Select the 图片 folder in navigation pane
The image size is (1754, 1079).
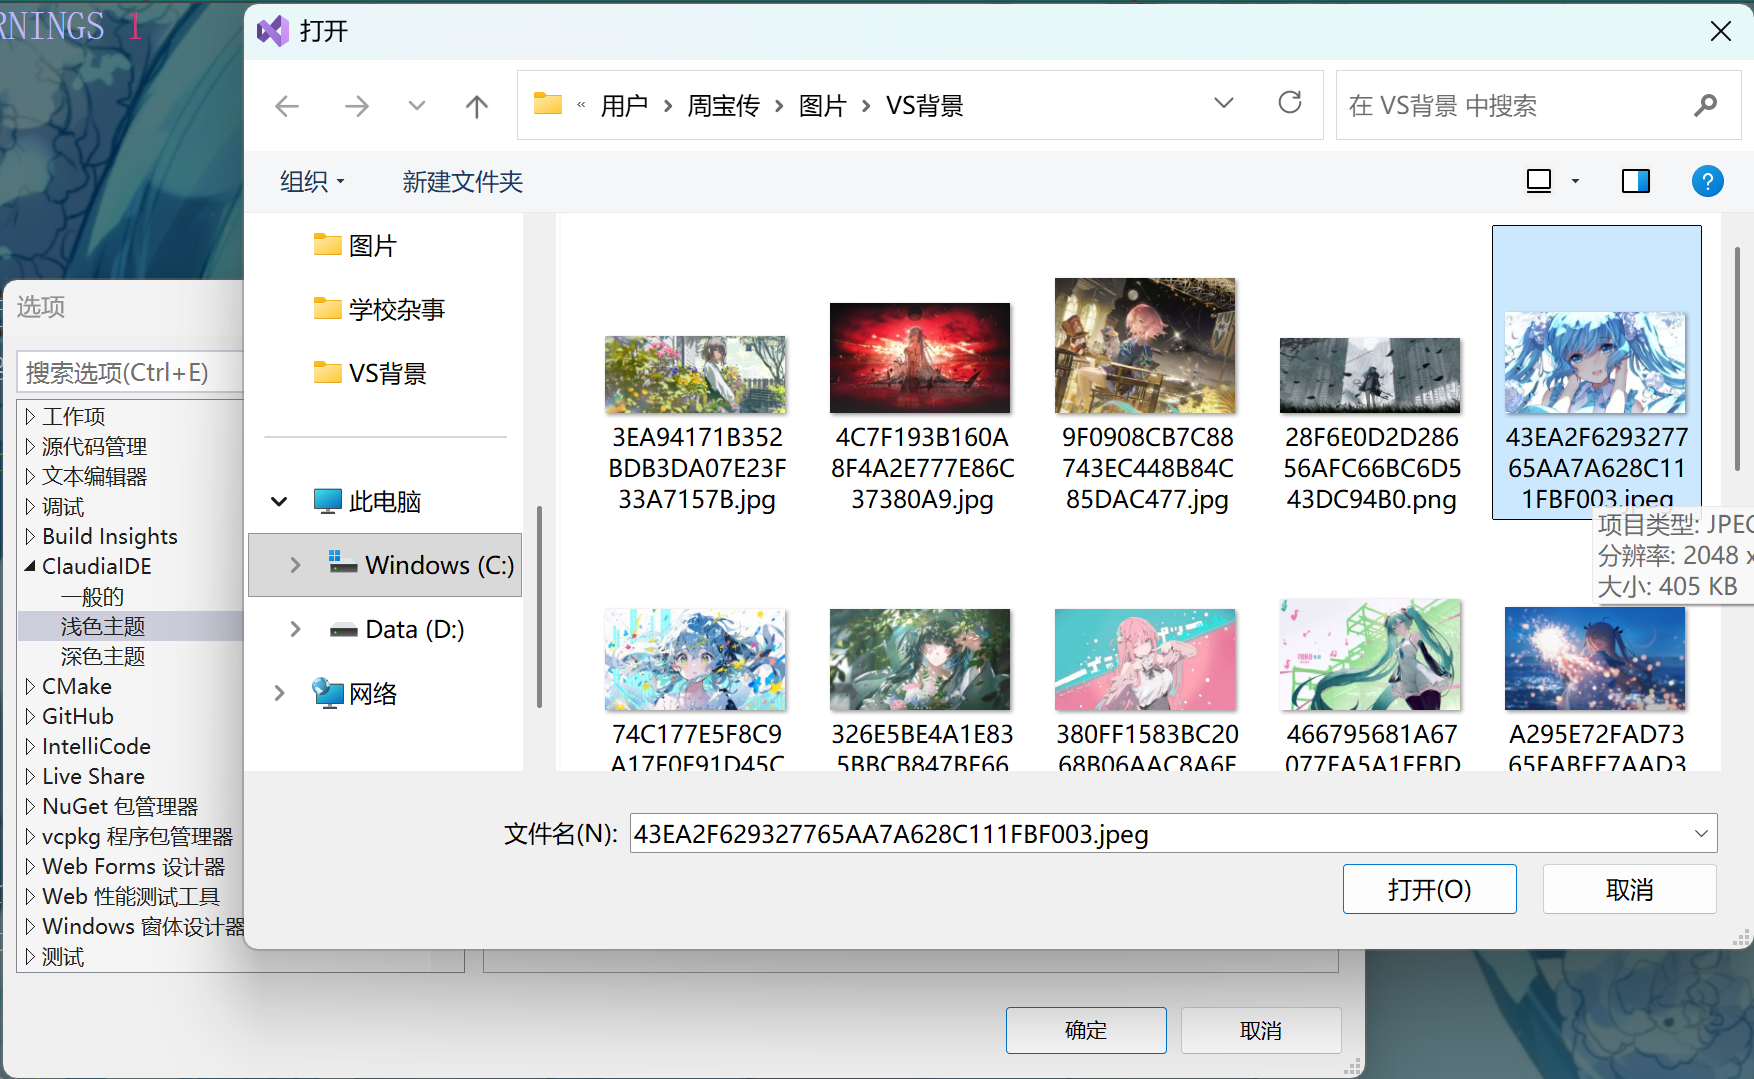(354, 245)
